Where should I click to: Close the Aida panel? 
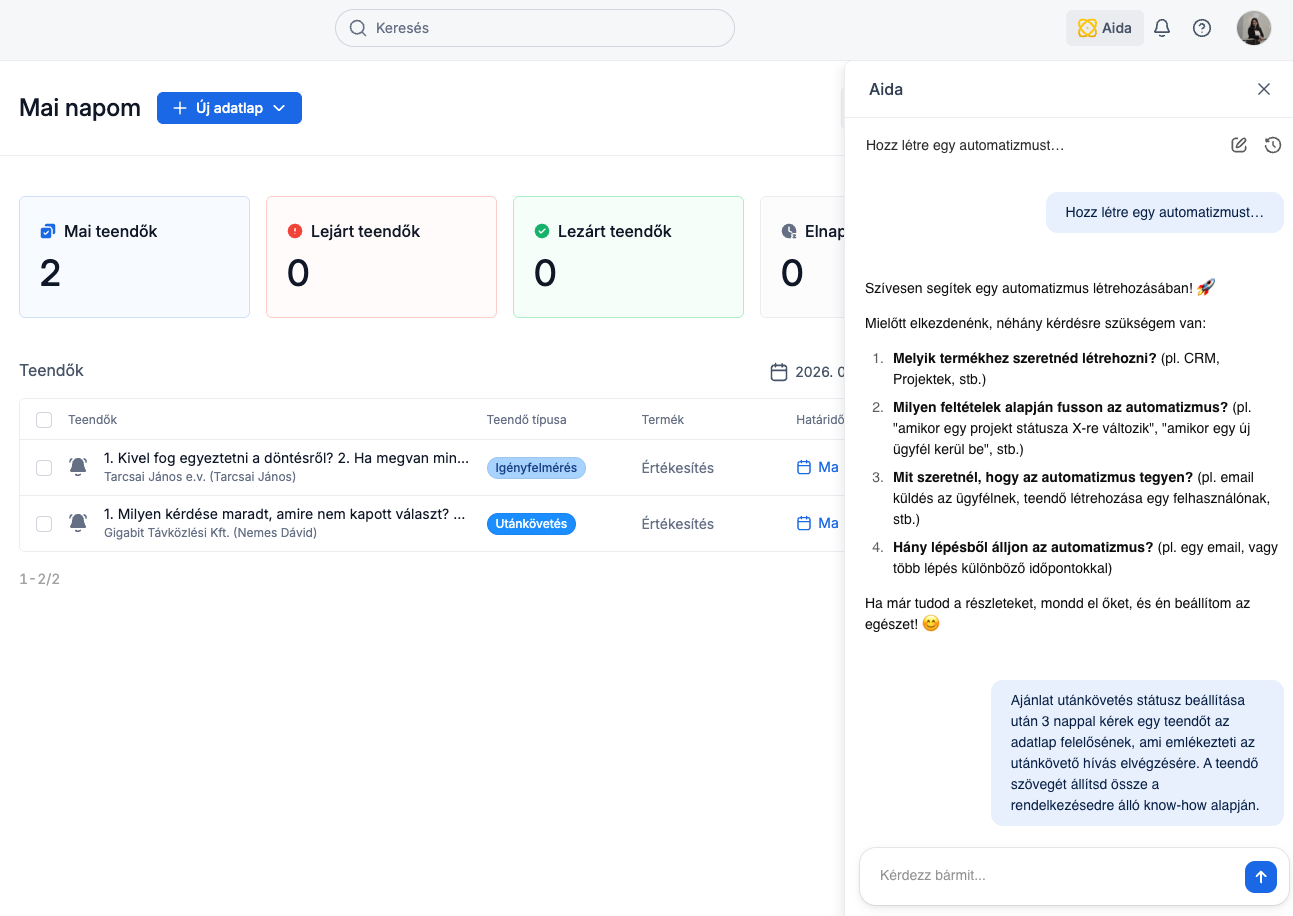click(1263, 89)
